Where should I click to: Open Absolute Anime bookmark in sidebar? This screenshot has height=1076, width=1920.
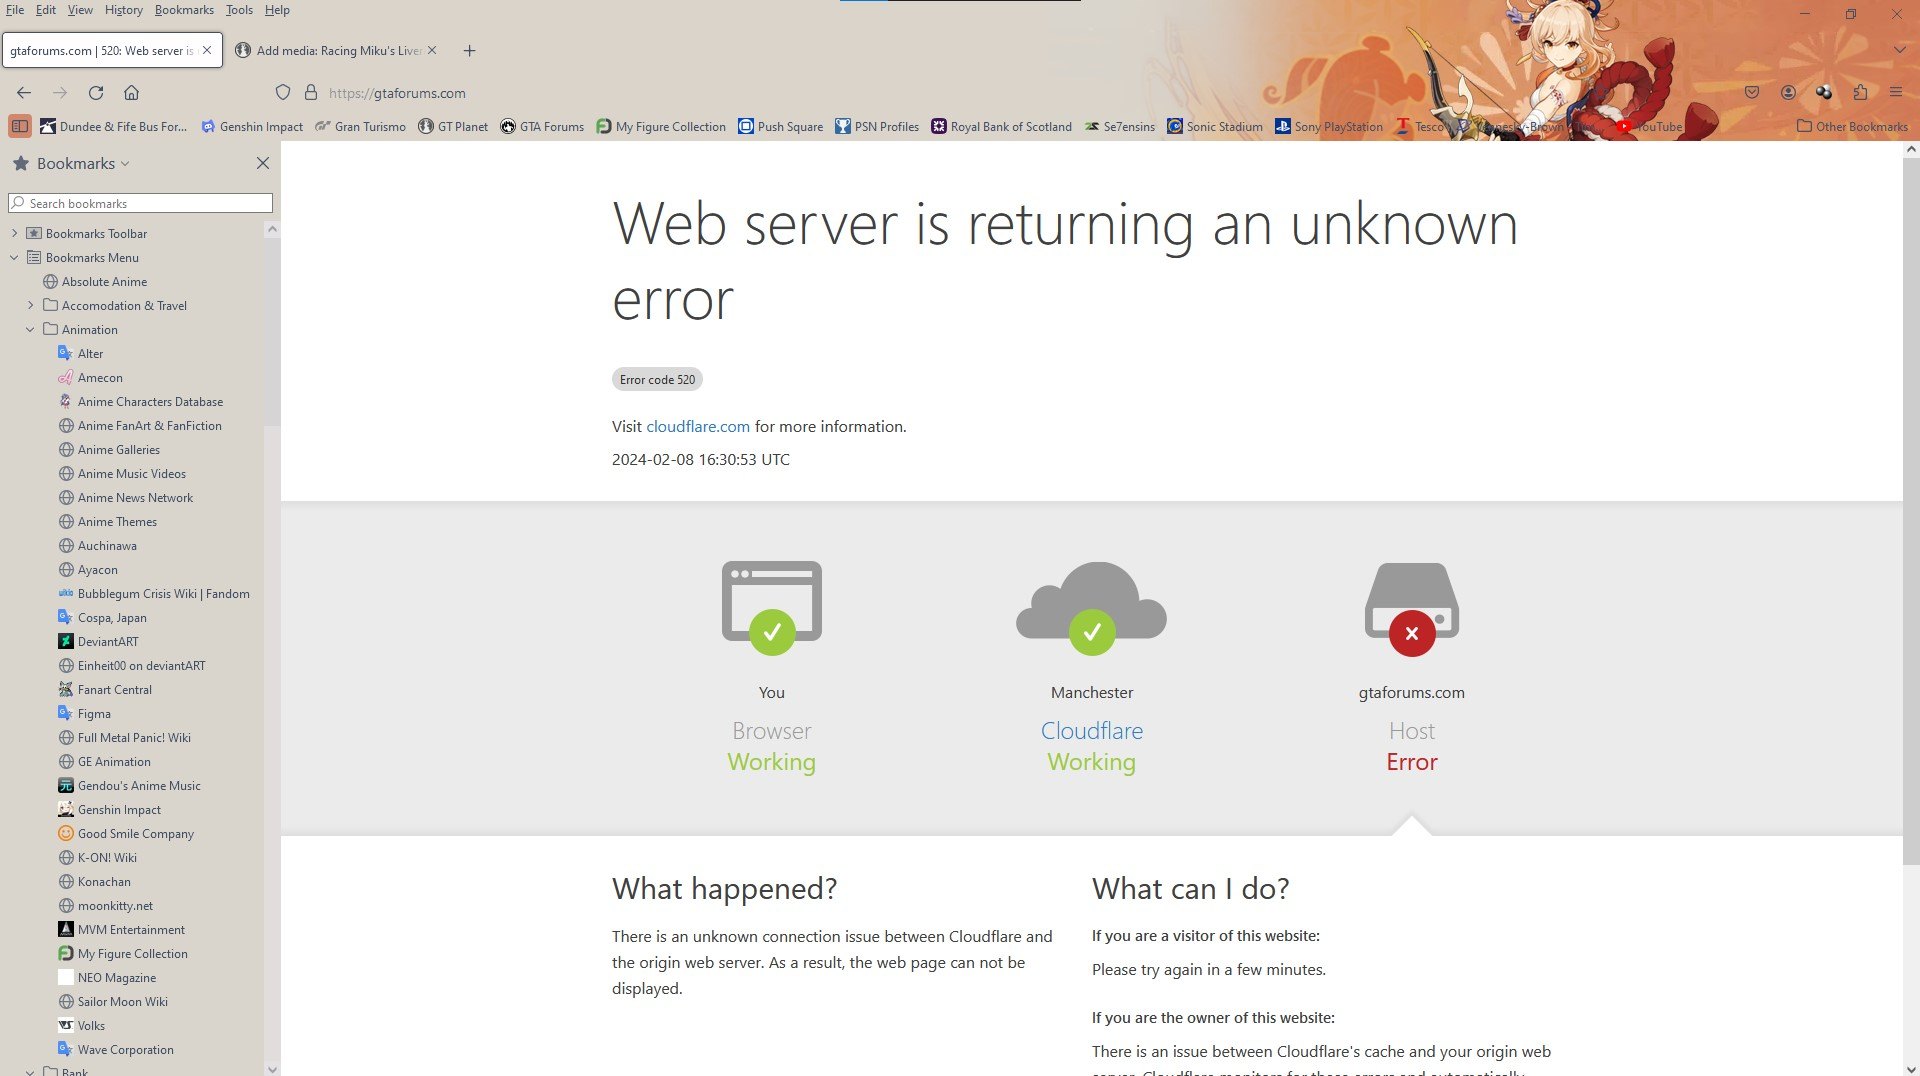tap(104, 281)
